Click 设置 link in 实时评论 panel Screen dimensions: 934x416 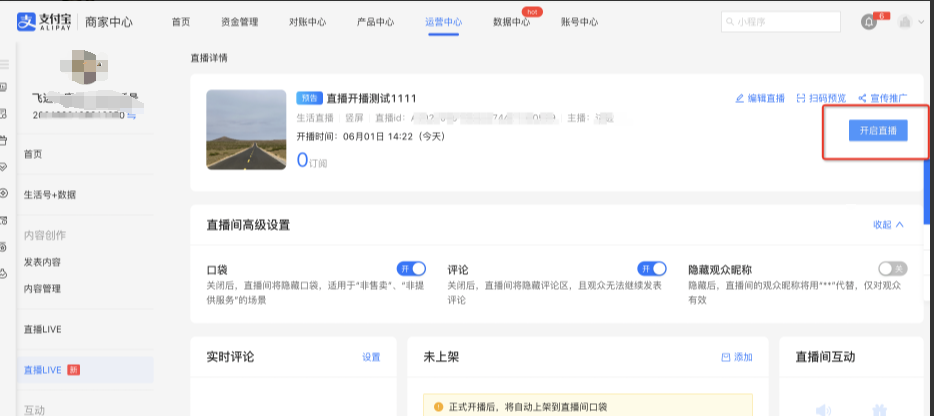click(x=371, y=357)
